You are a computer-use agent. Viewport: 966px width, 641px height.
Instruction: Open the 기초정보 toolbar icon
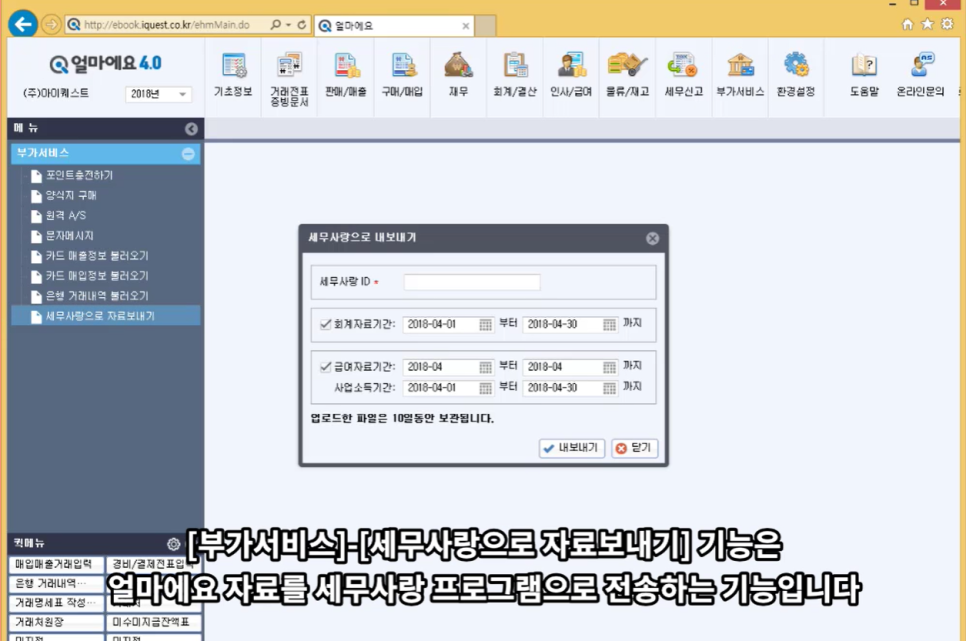233,75
